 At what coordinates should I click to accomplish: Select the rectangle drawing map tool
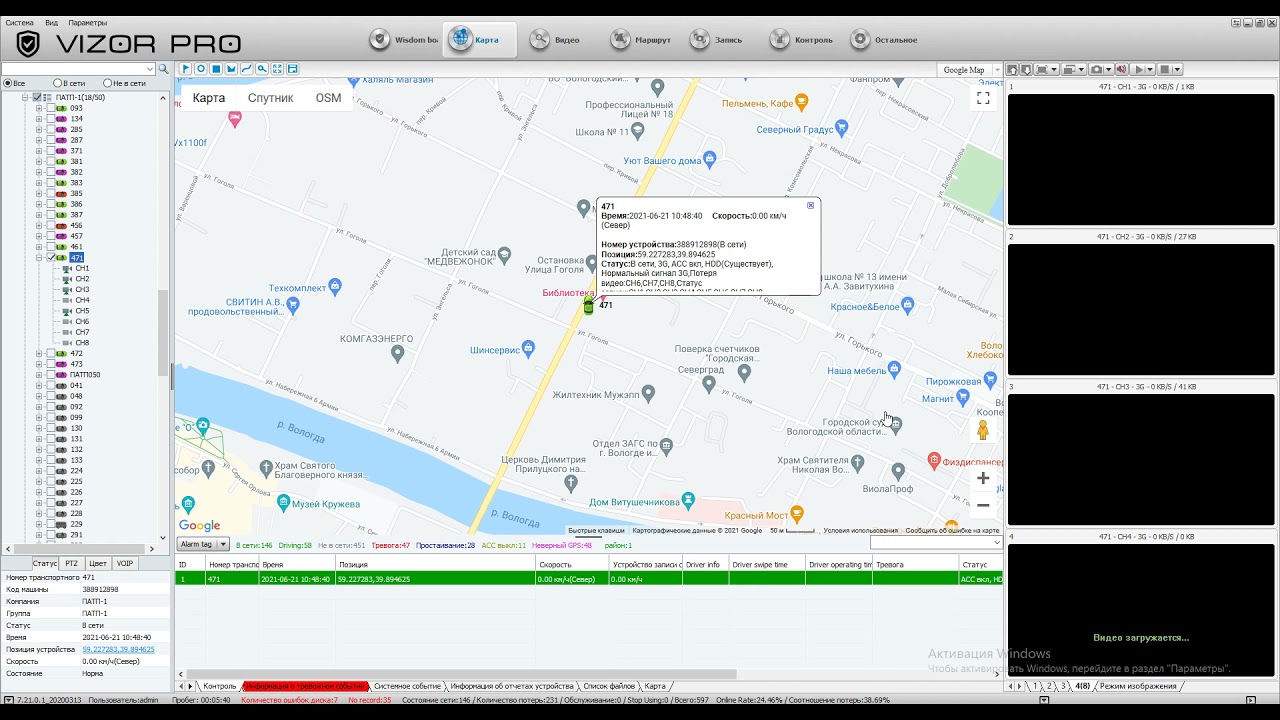pos(216,69)
